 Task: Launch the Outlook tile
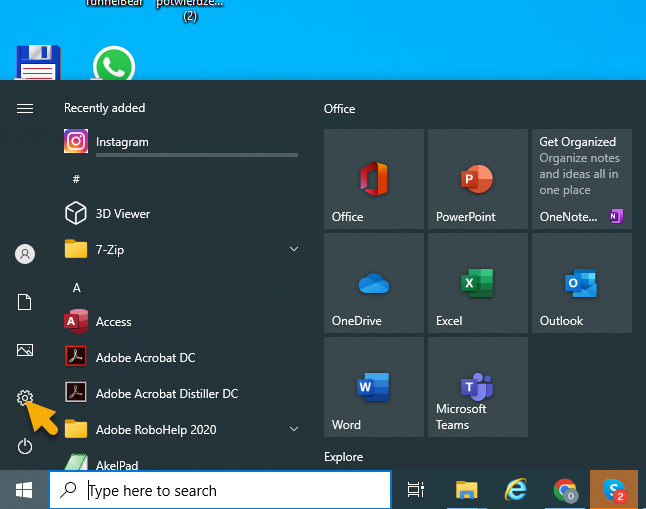coord(581,283)
